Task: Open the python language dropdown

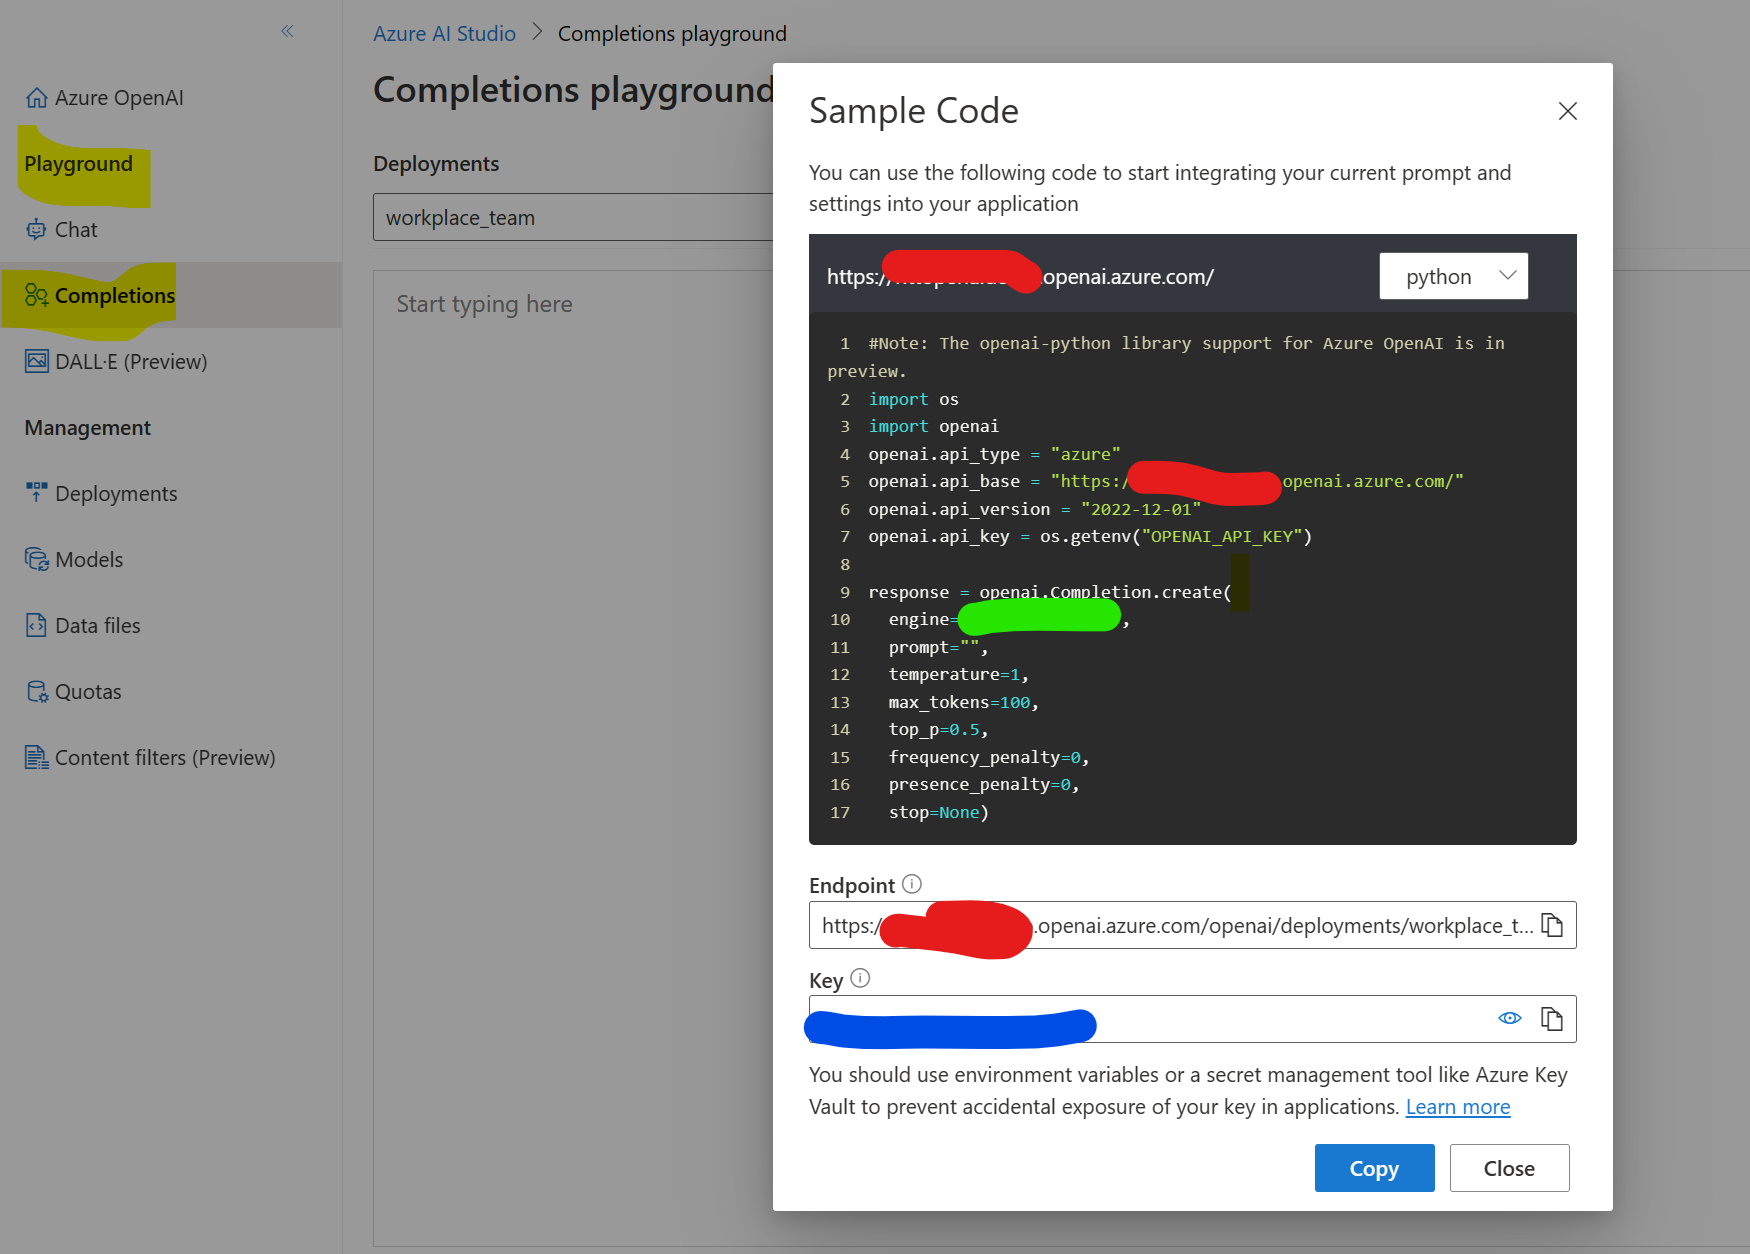Action: pyautogui.click(x=1454, y=276)
